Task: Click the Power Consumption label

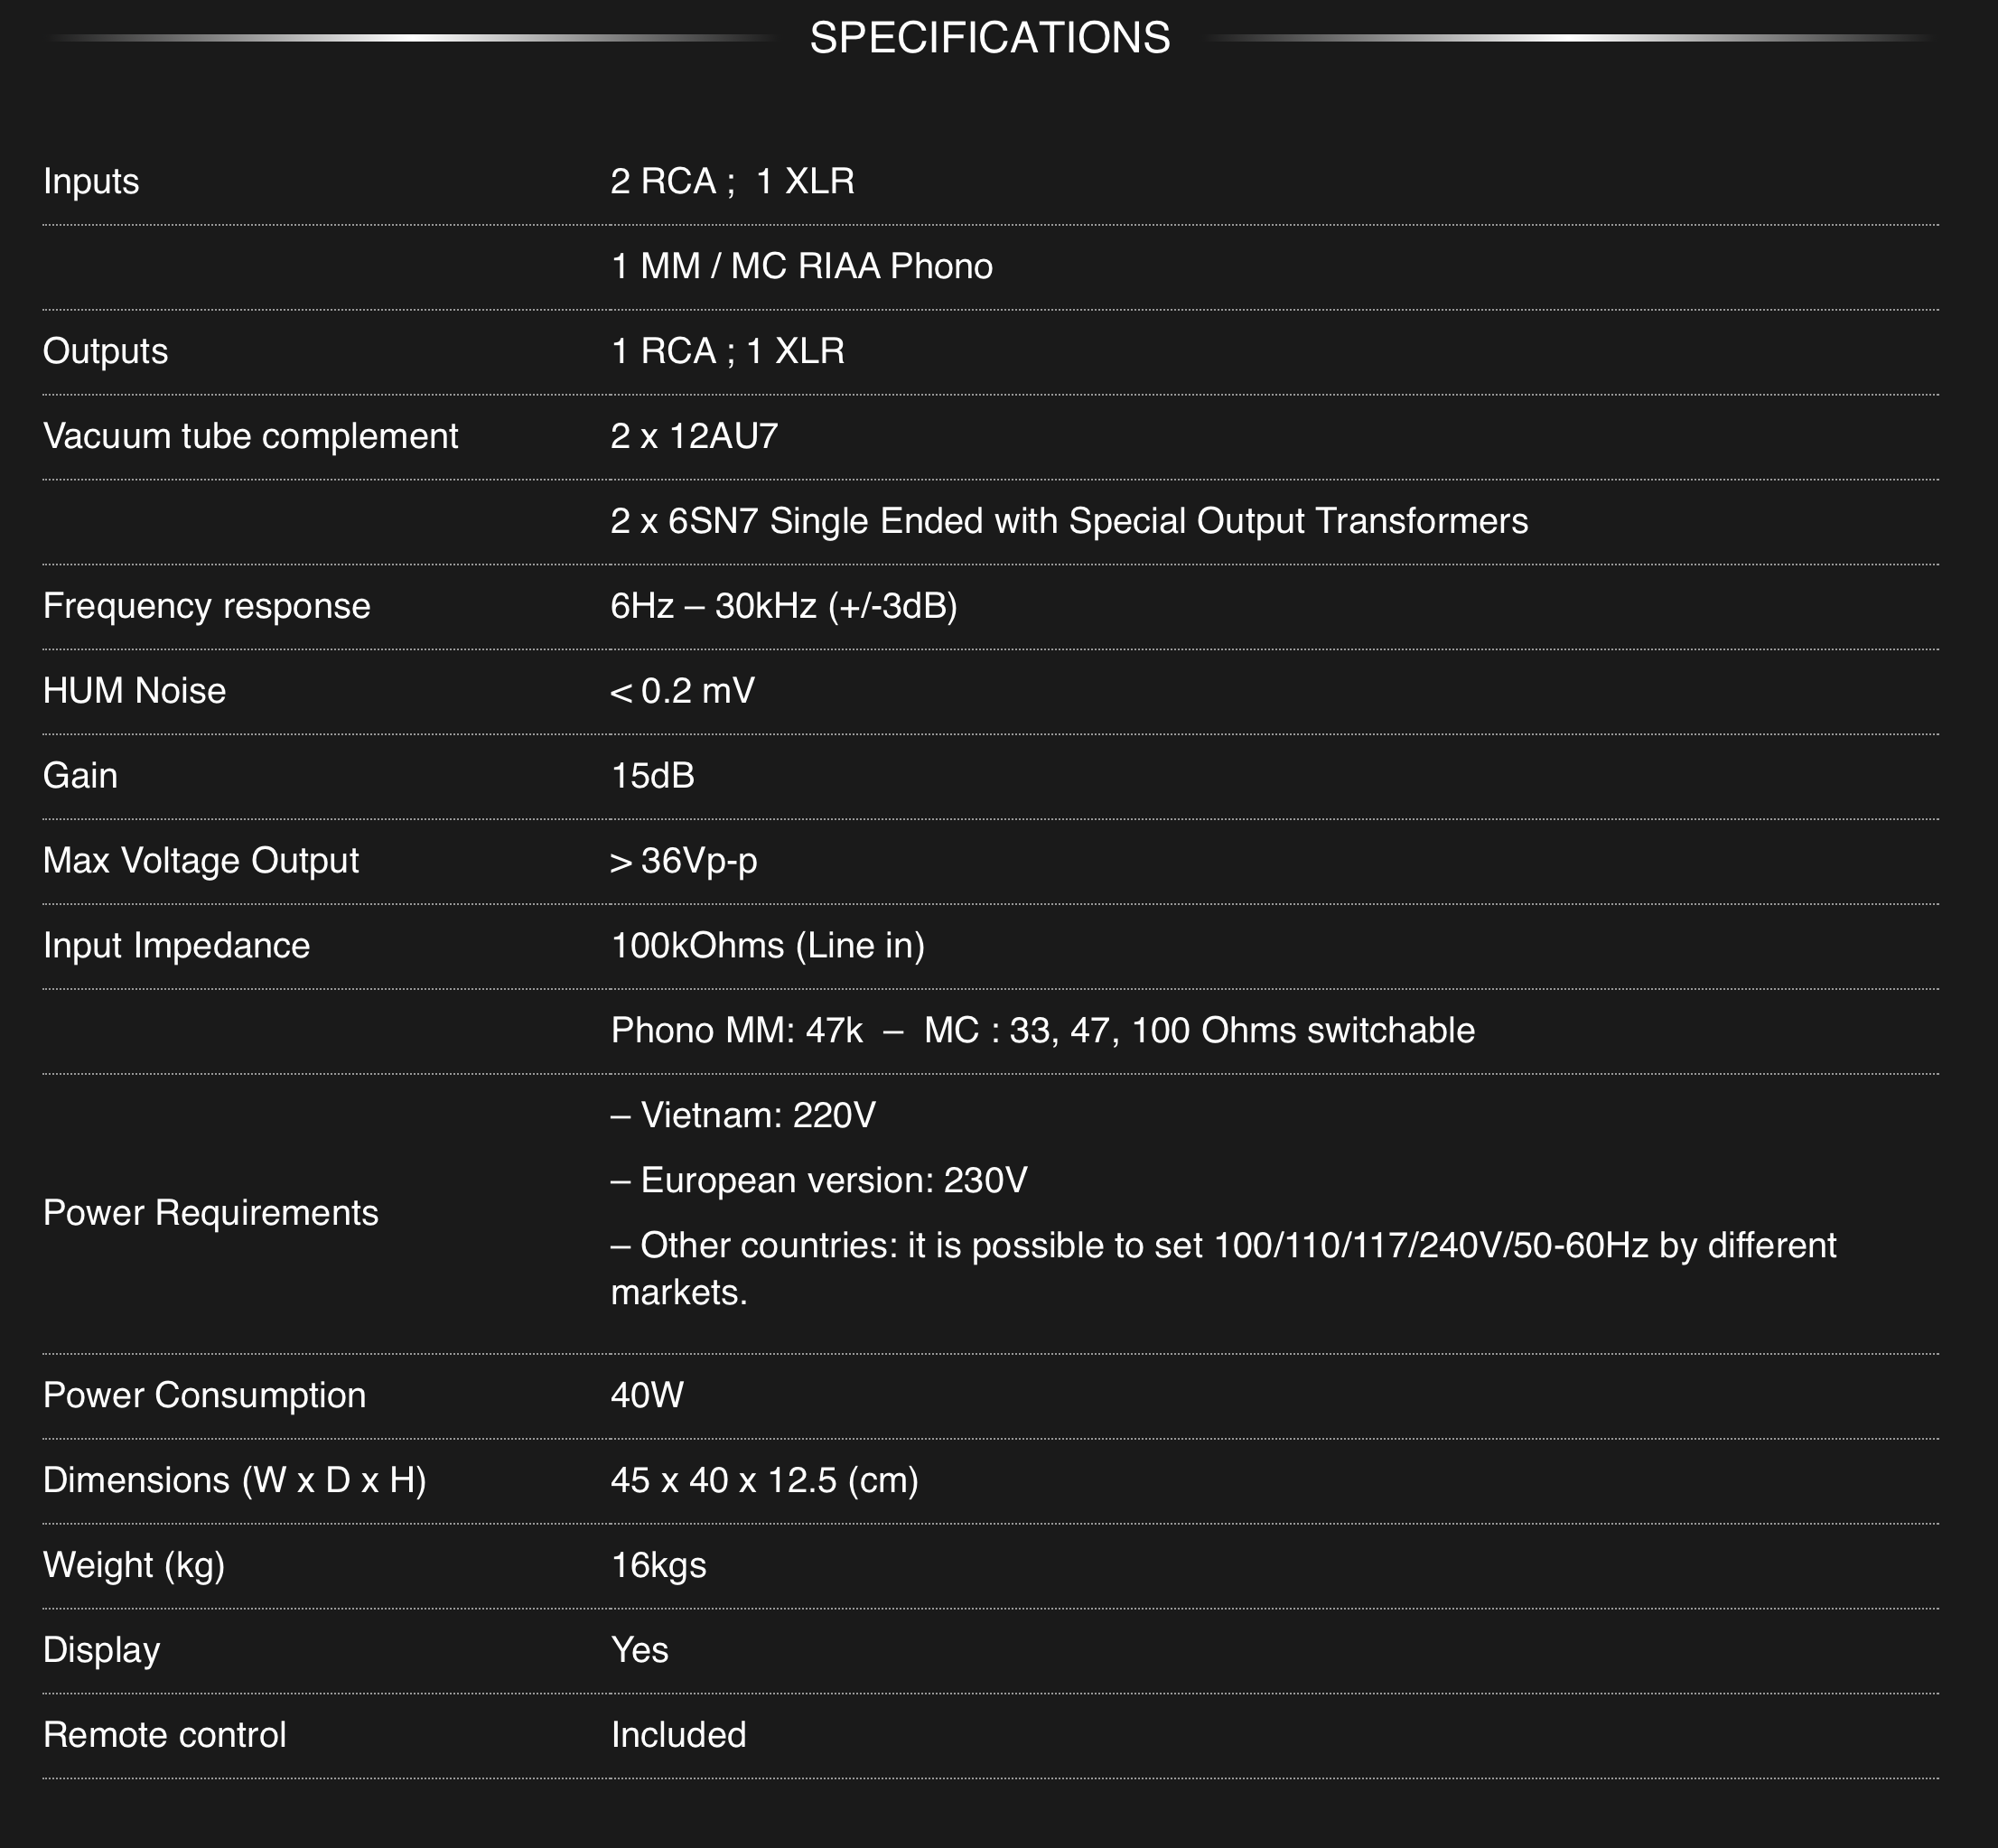Action: click(x=204, y=1395)
